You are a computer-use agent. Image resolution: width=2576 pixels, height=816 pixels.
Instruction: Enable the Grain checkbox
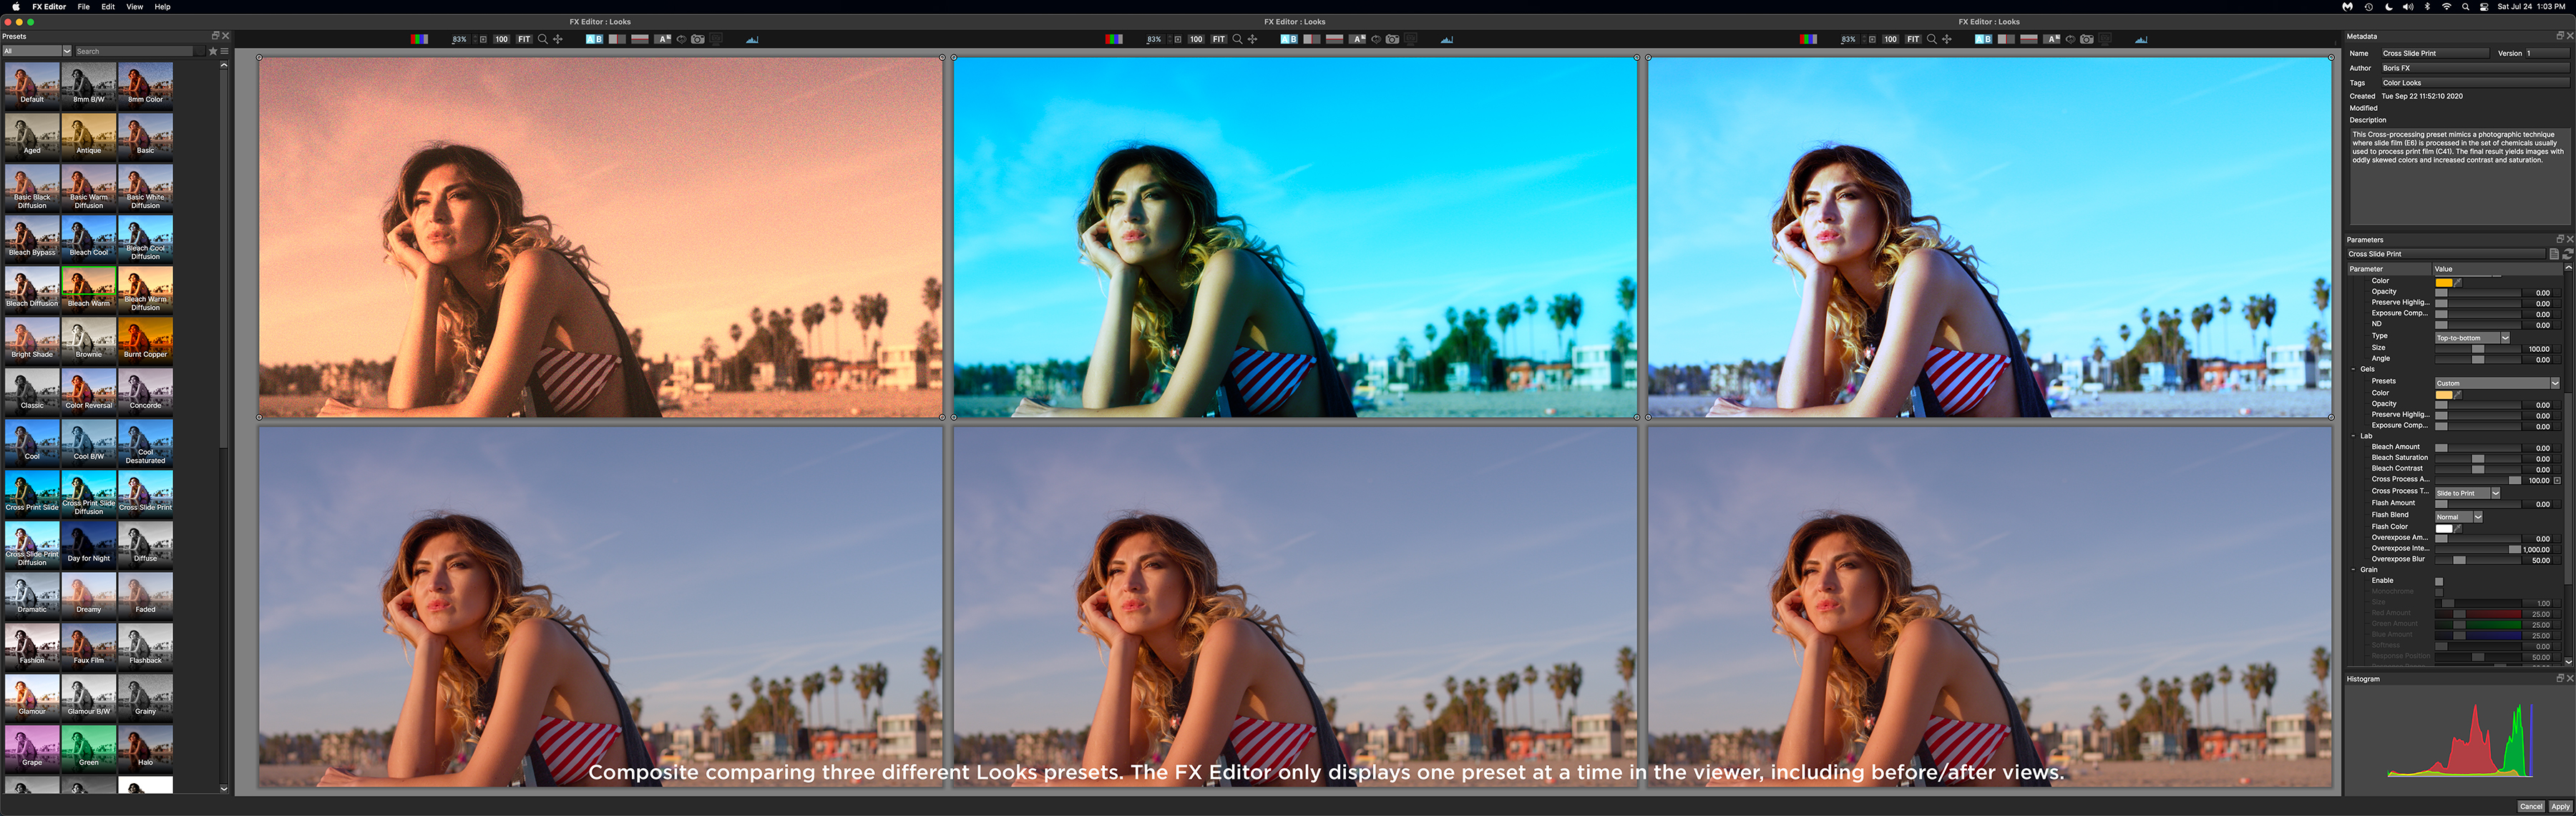point(2439,581)
